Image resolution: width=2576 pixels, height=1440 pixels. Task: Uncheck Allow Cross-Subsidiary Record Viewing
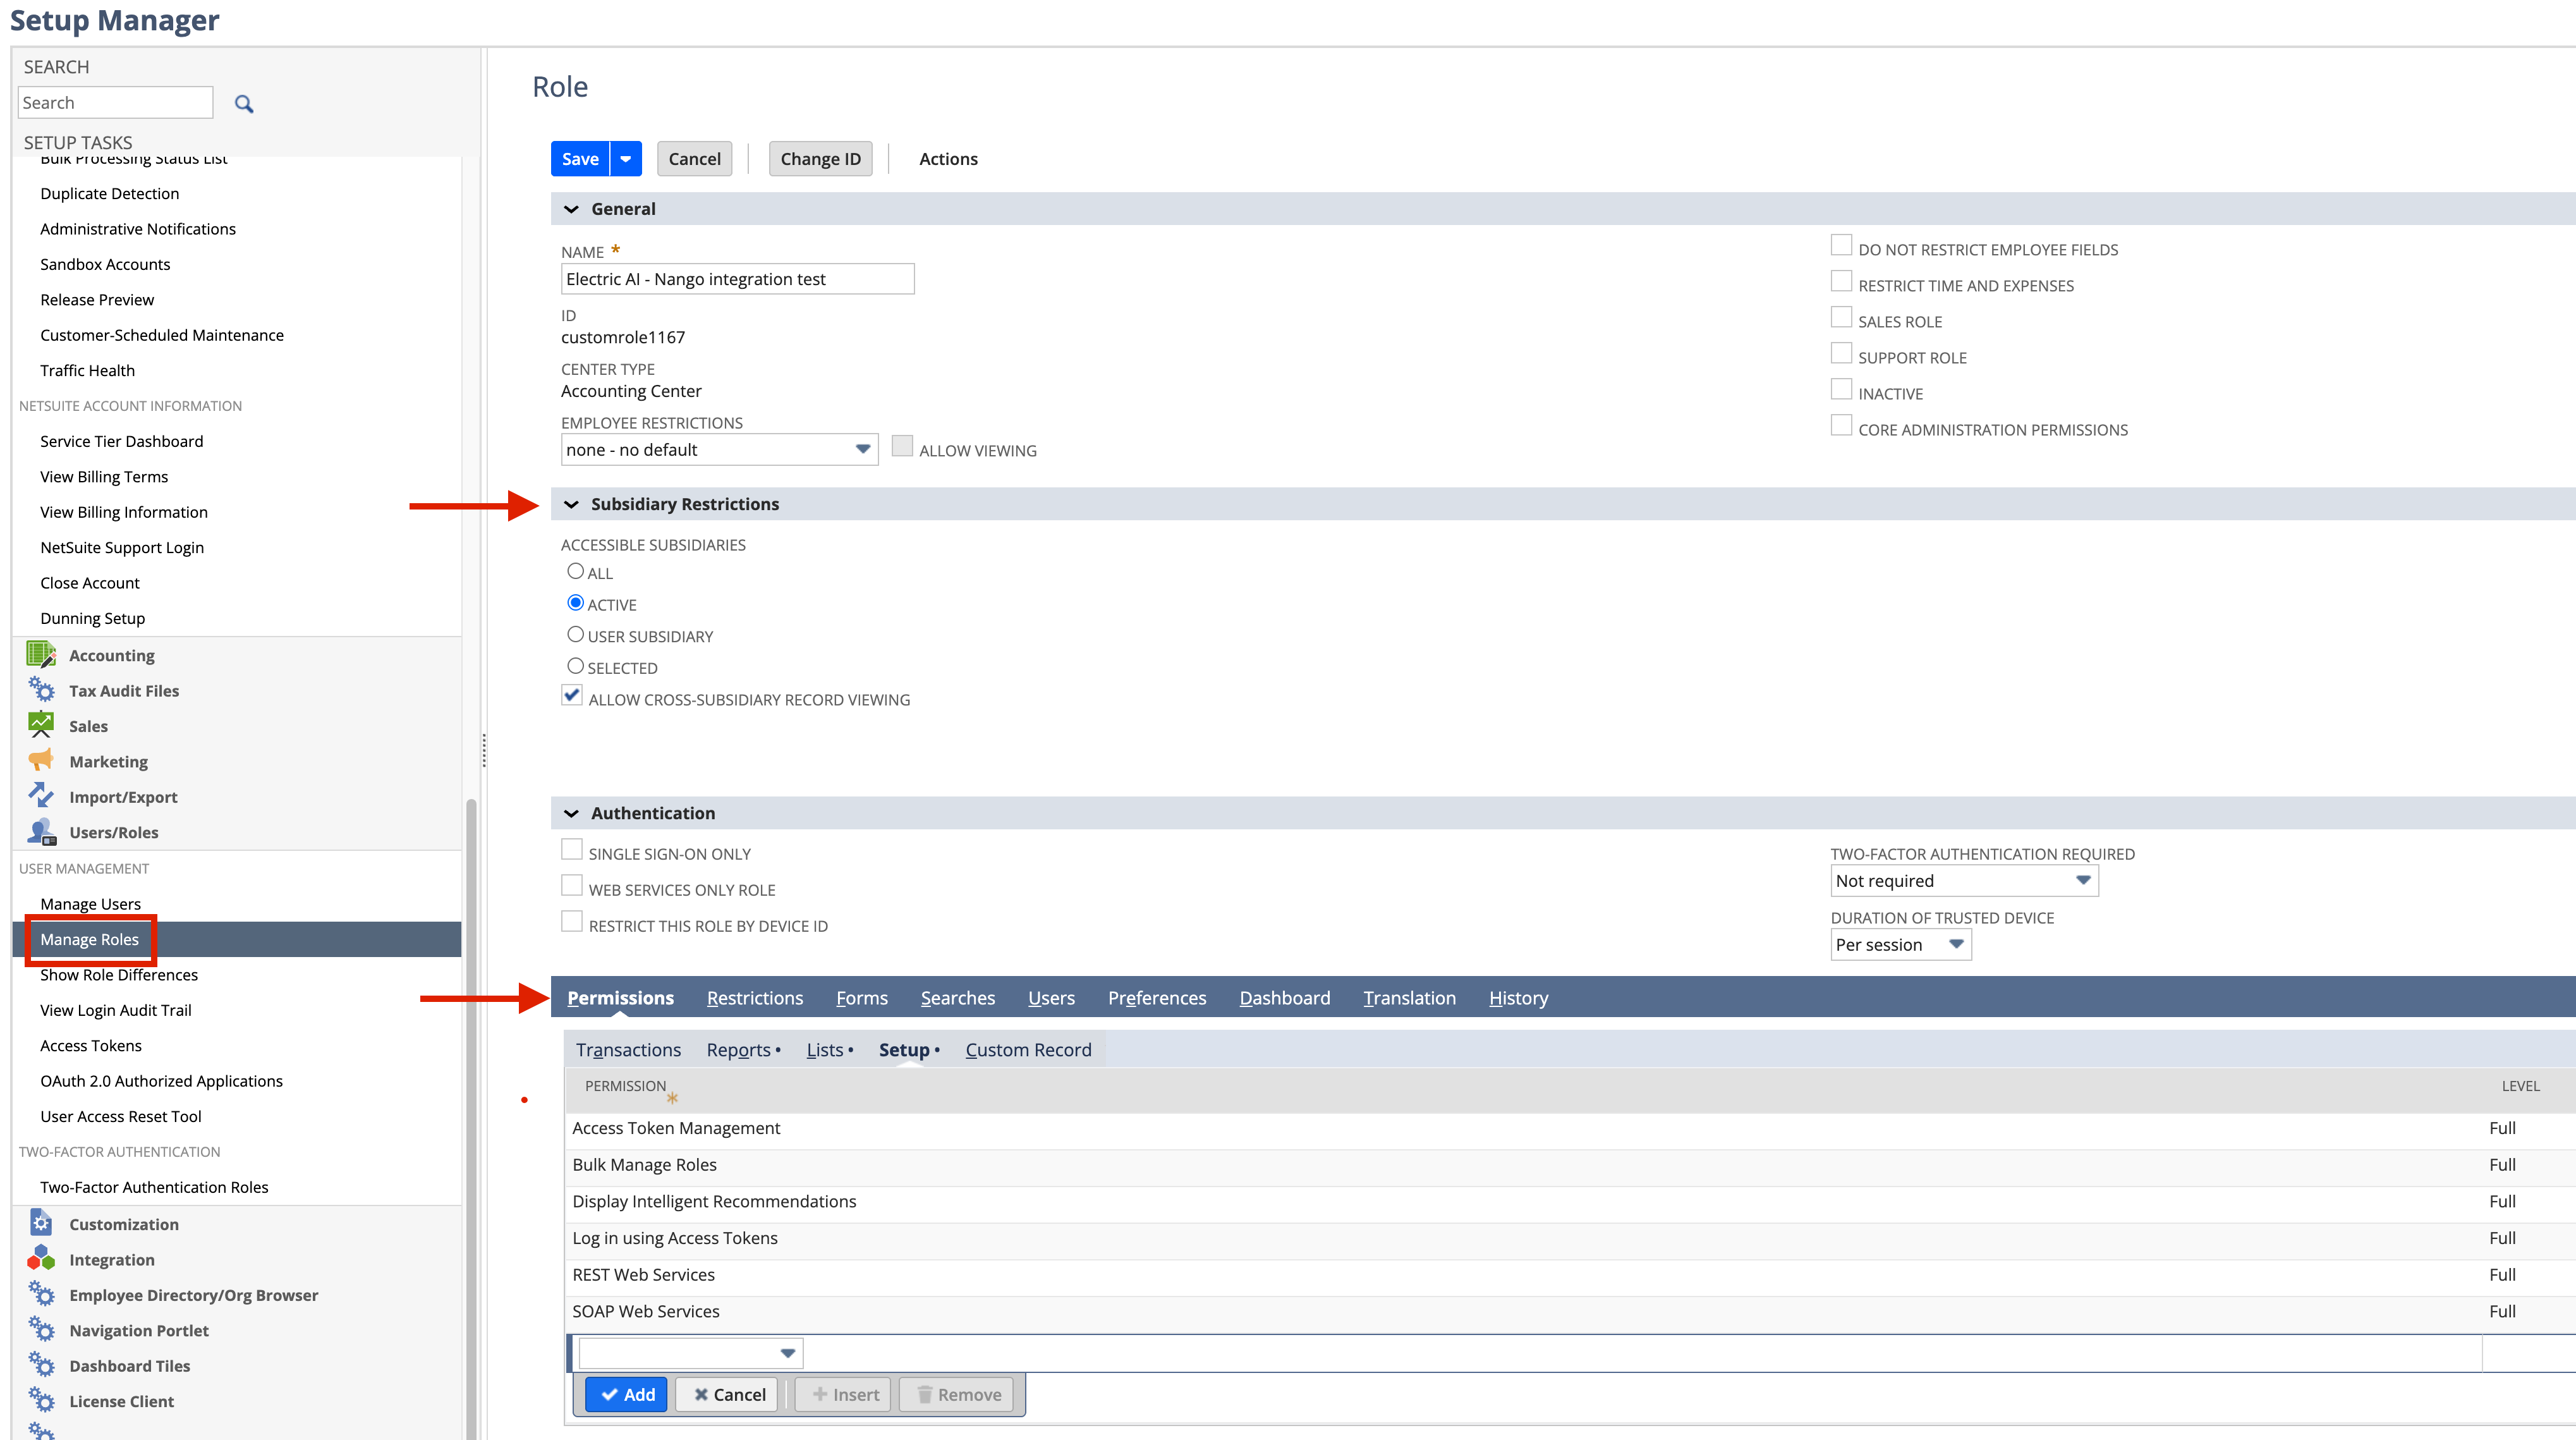572,696
